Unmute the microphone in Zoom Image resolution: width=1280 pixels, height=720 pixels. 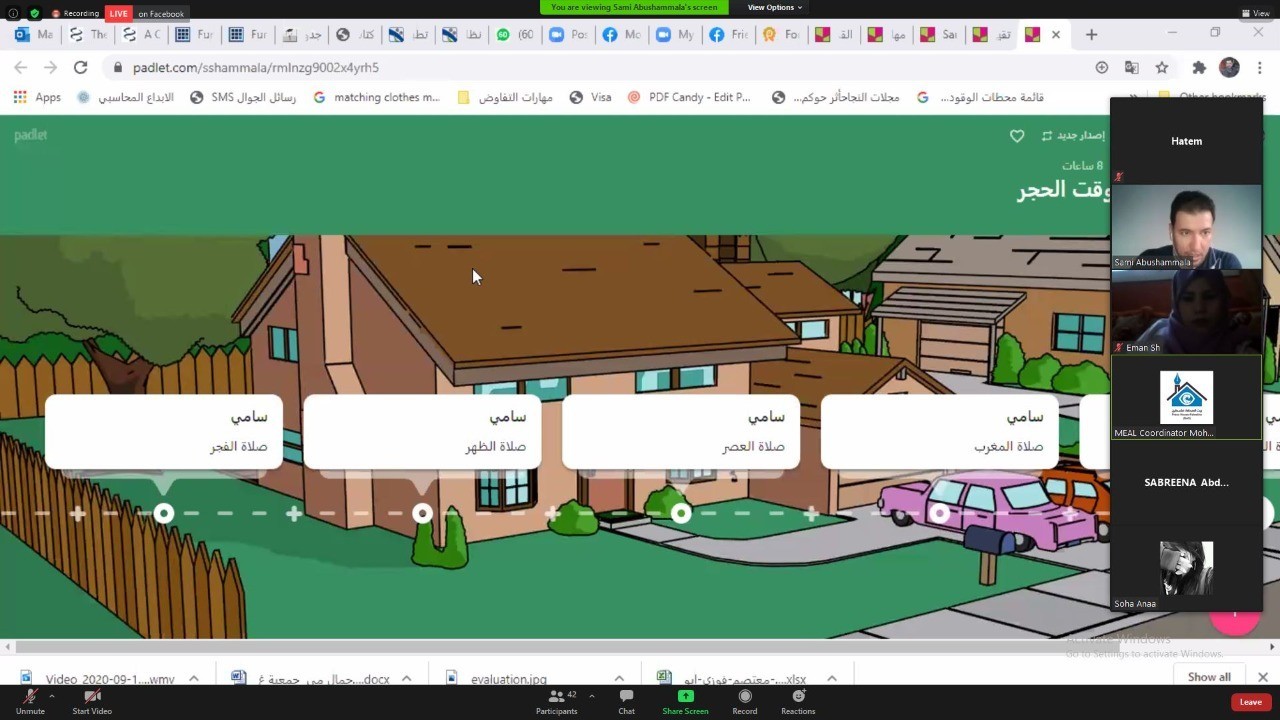pos(30,698)
